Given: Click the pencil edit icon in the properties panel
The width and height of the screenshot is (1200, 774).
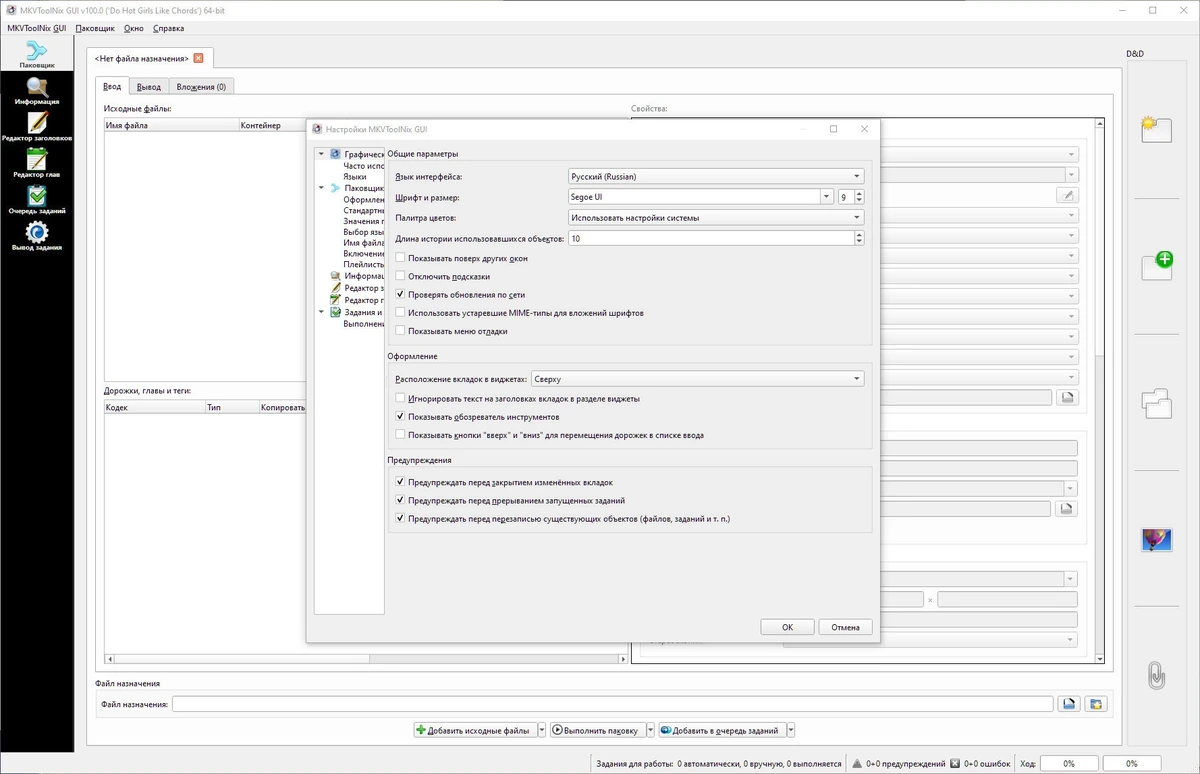Looking at the screenshot, I should point(1067,196).
